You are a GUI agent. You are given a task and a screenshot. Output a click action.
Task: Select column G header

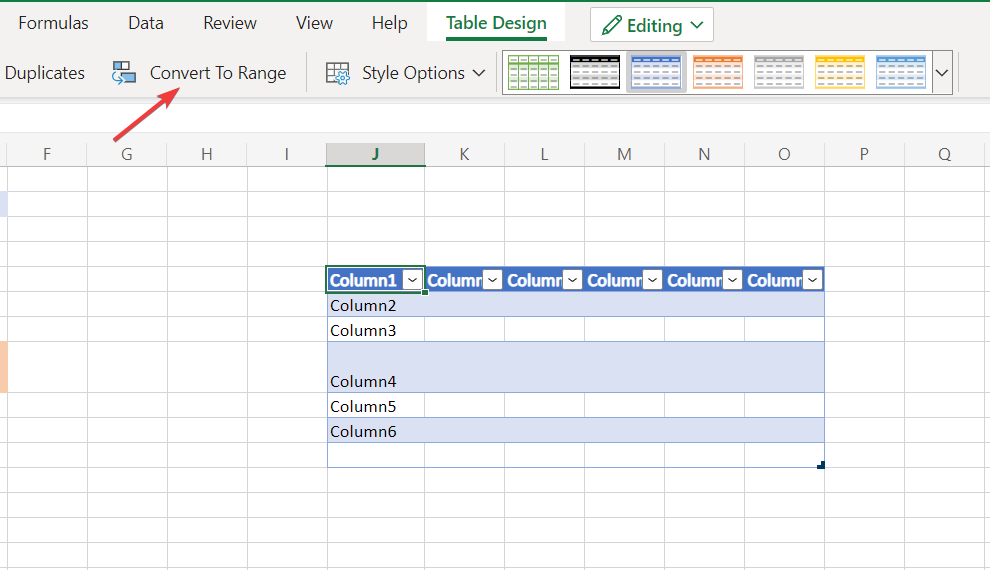127,154
